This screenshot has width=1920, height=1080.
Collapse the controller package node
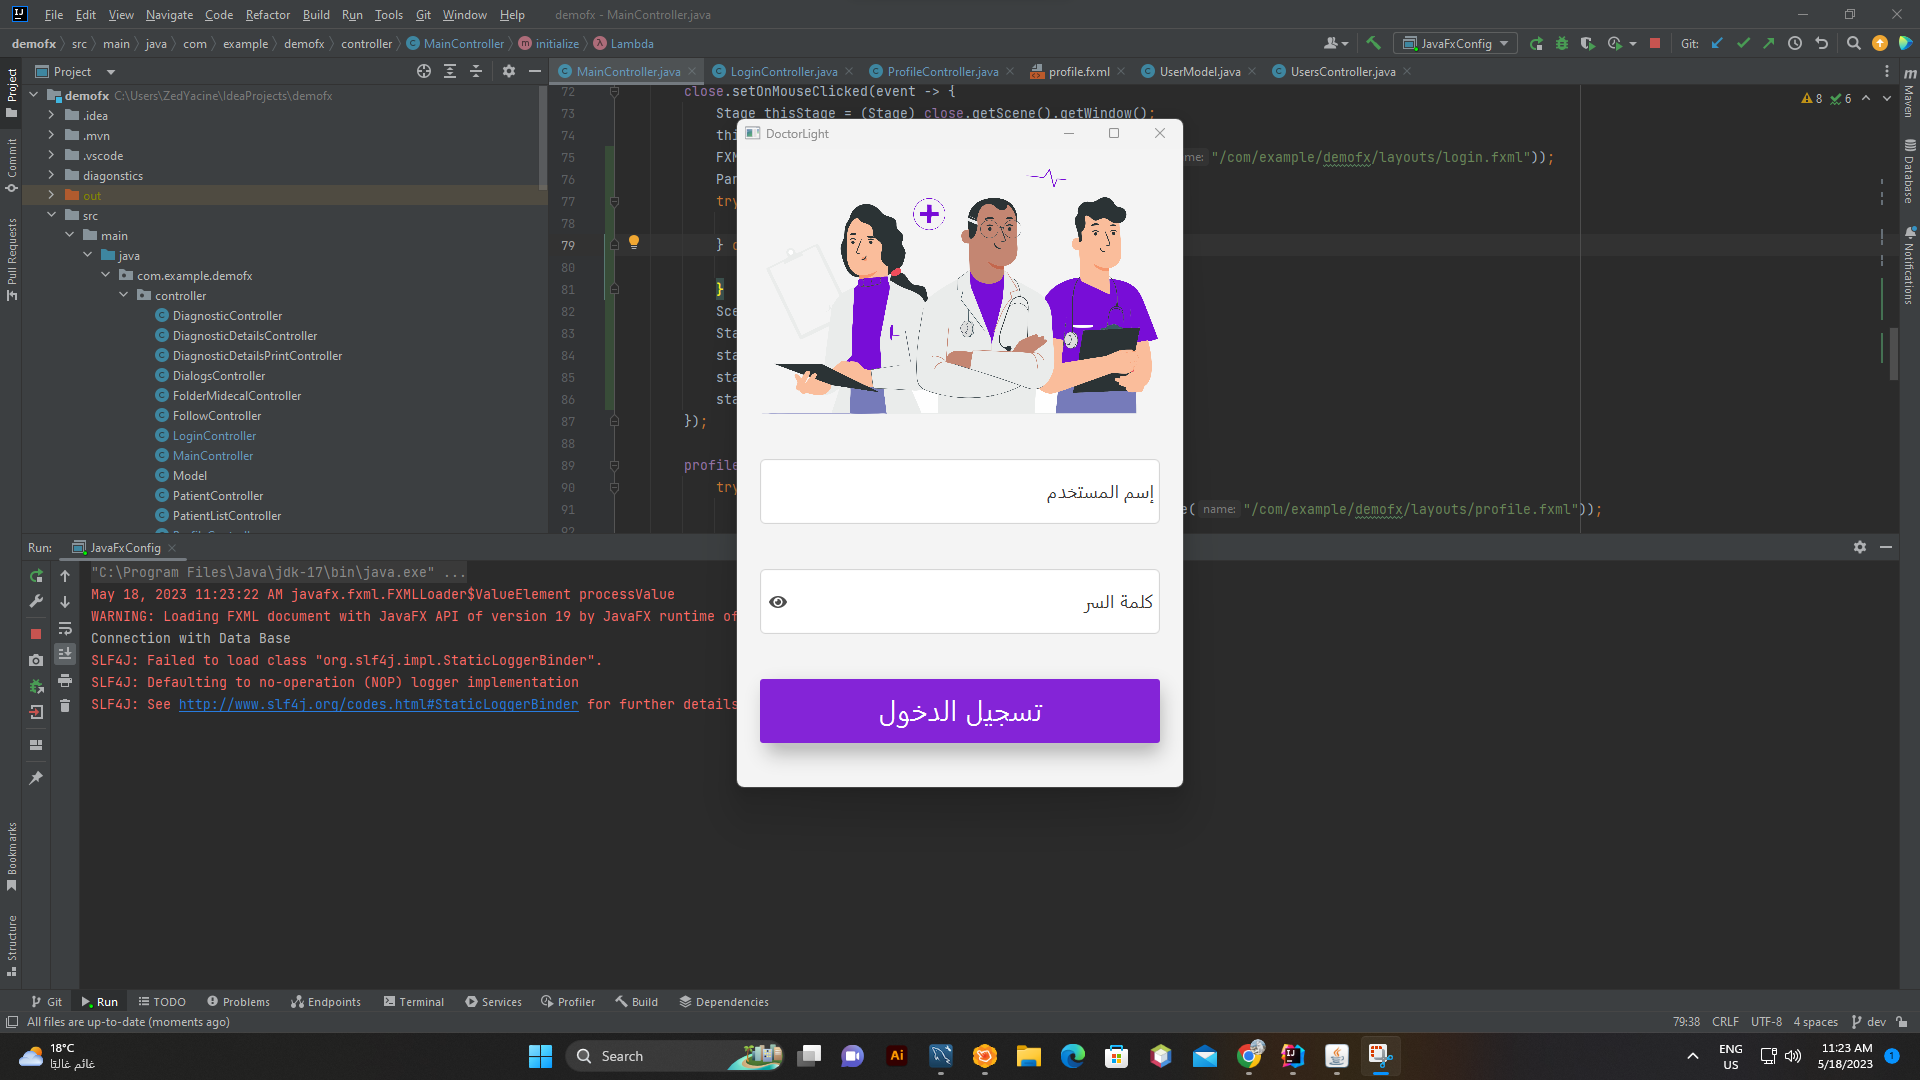(123, 296)
